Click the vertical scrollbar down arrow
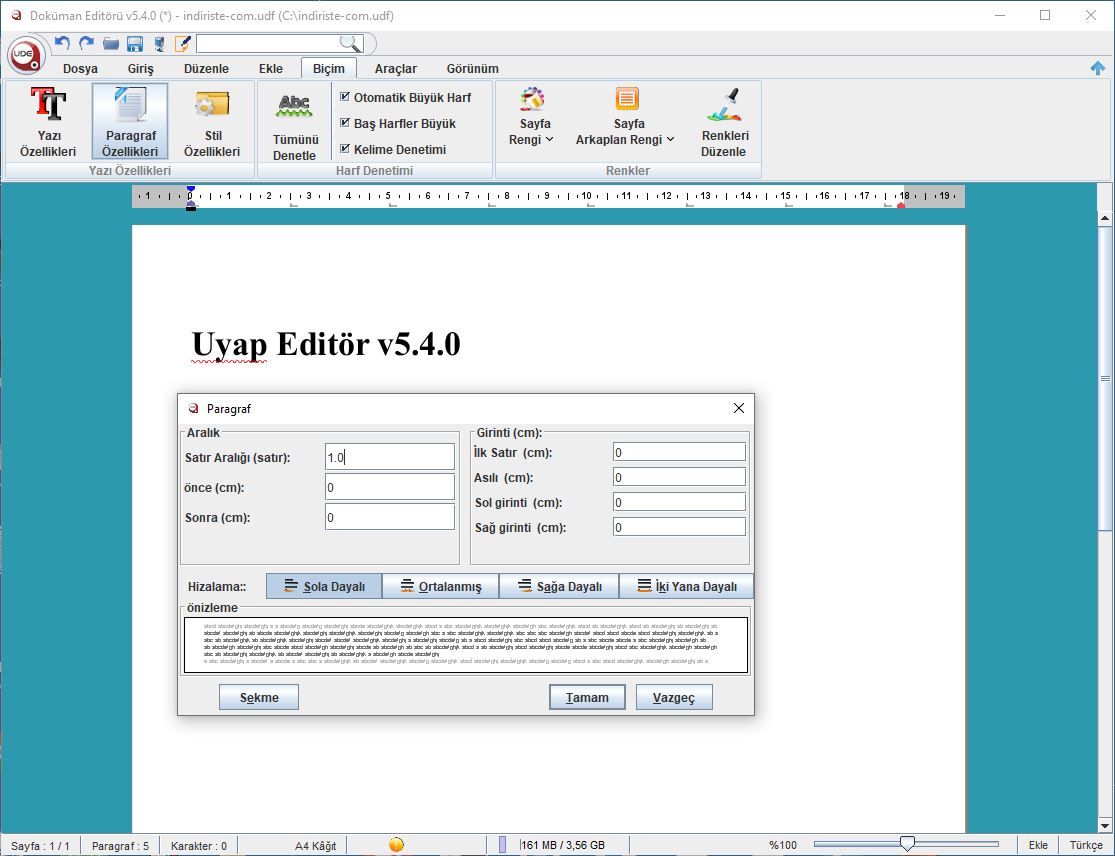 click(1104, 825)
